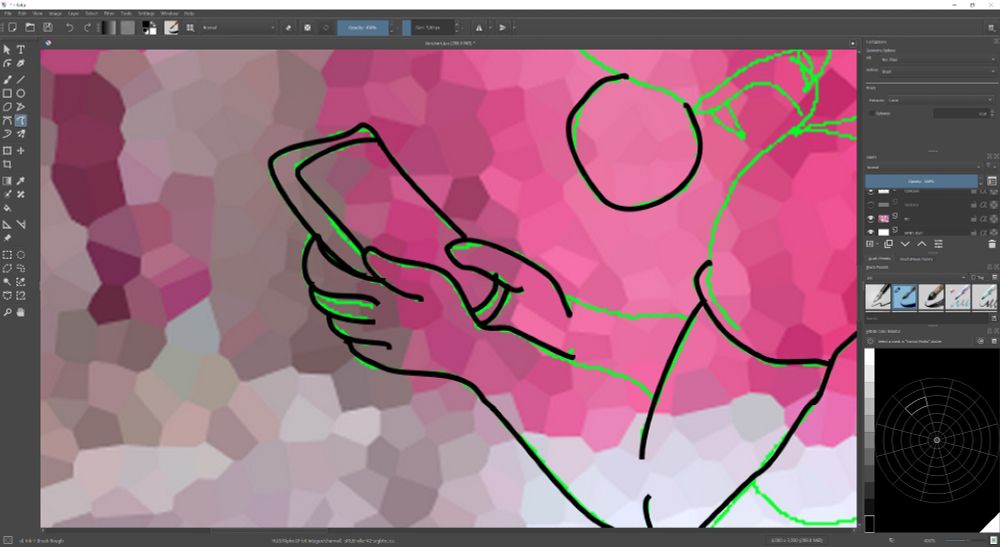The image size is (1000, 547).
Task: Open the Edit menu
Action: pyautogui.click(x=22, y=13)
